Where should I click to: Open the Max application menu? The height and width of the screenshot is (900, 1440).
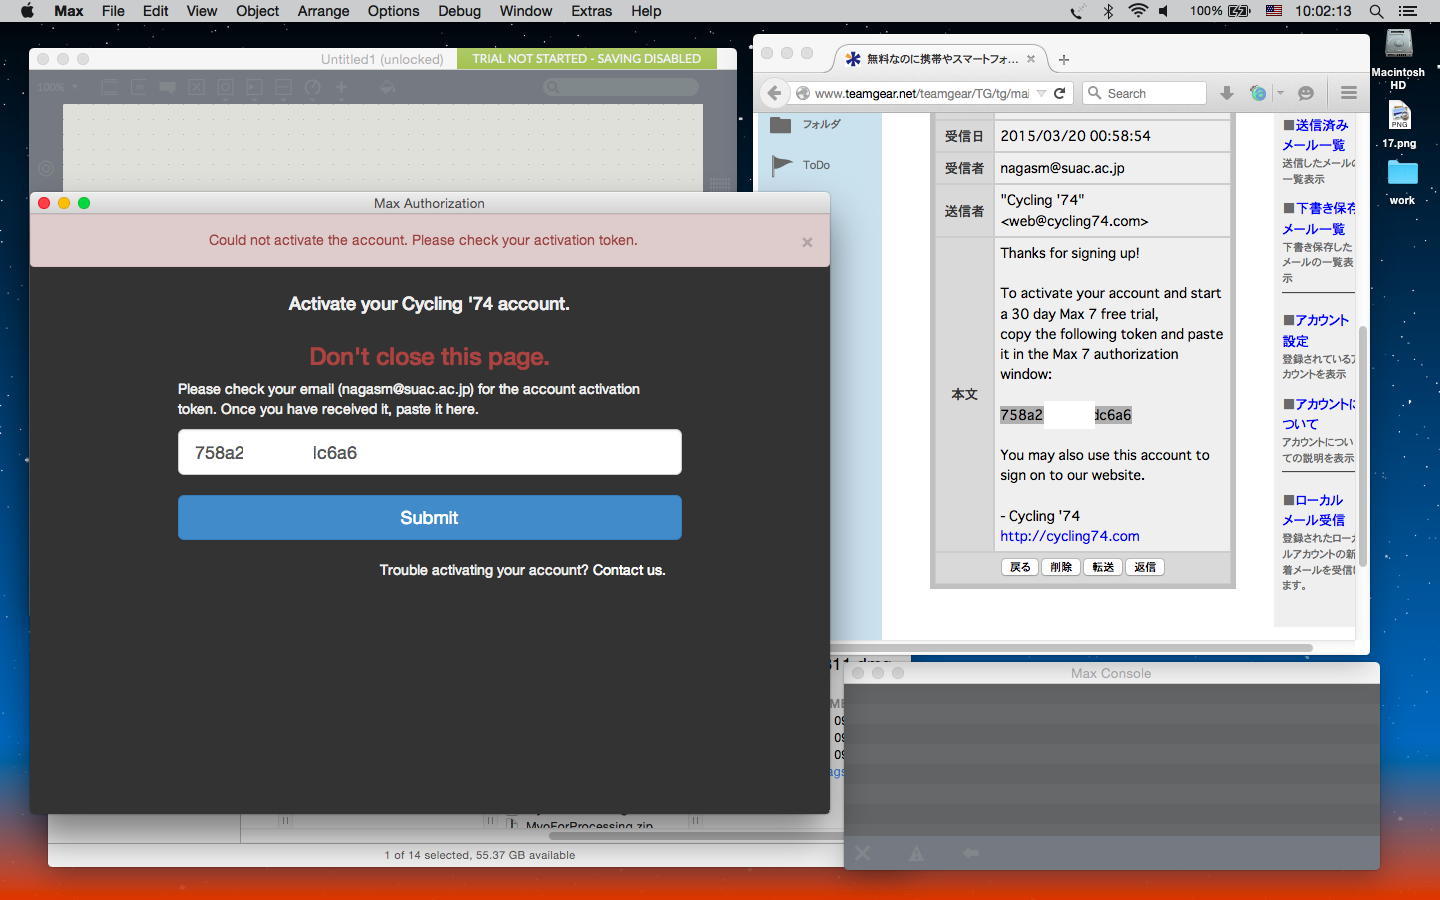pos(69,11)
